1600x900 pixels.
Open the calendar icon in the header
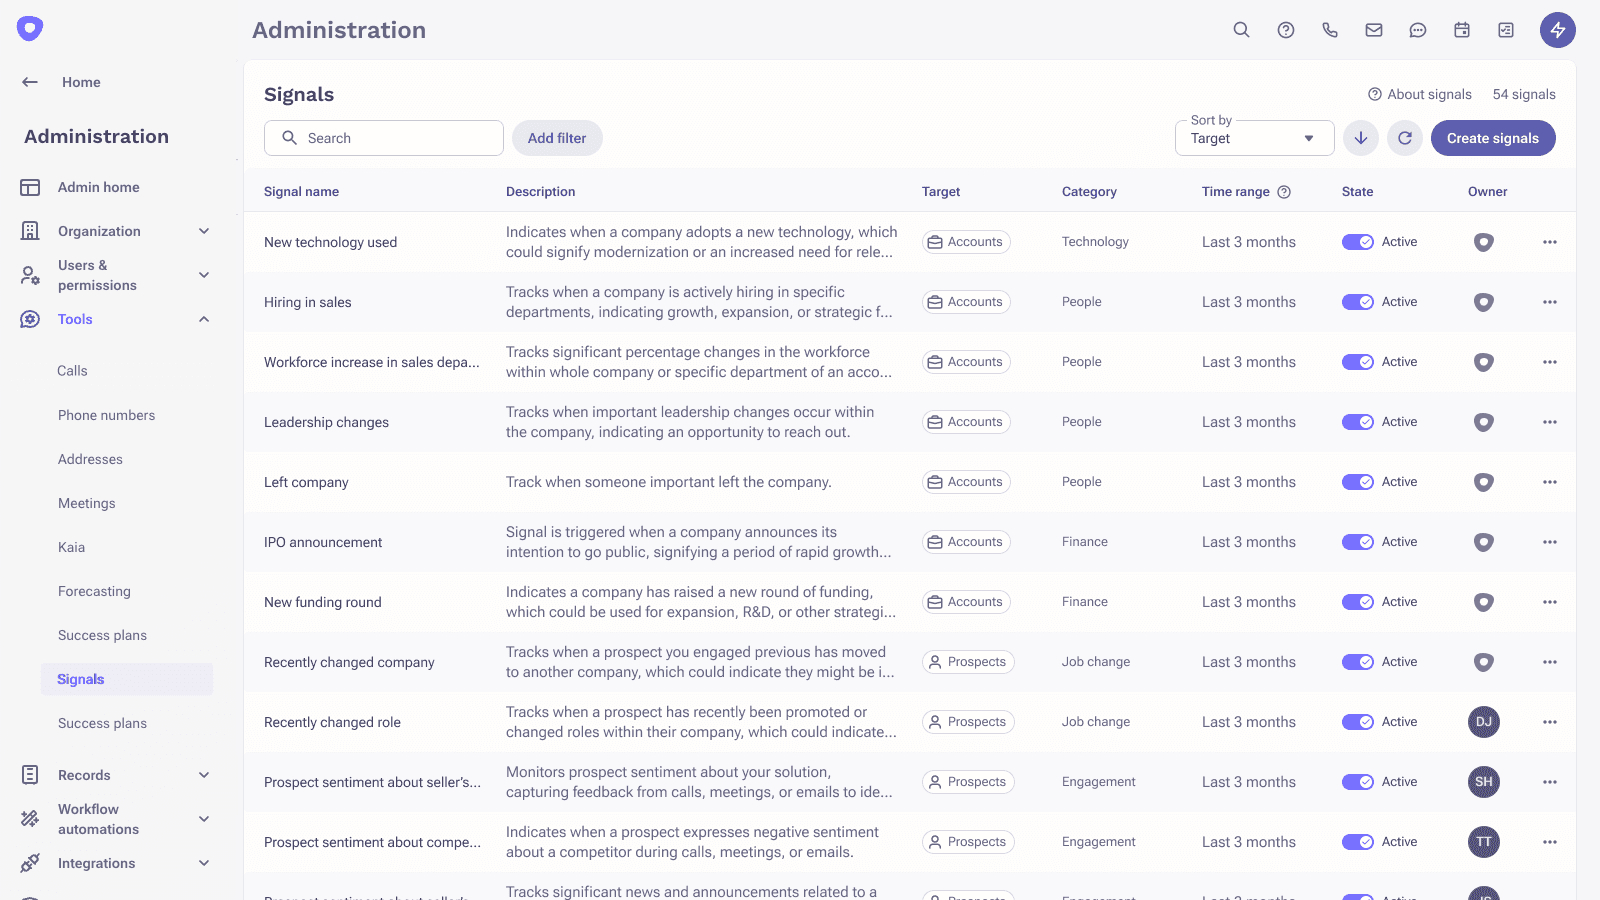1462,30
